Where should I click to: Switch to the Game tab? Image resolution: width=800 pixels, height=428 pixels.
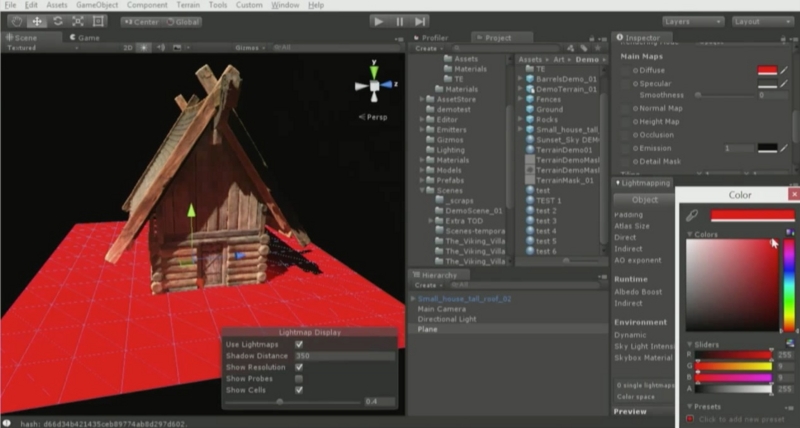(x=85, y=37)
